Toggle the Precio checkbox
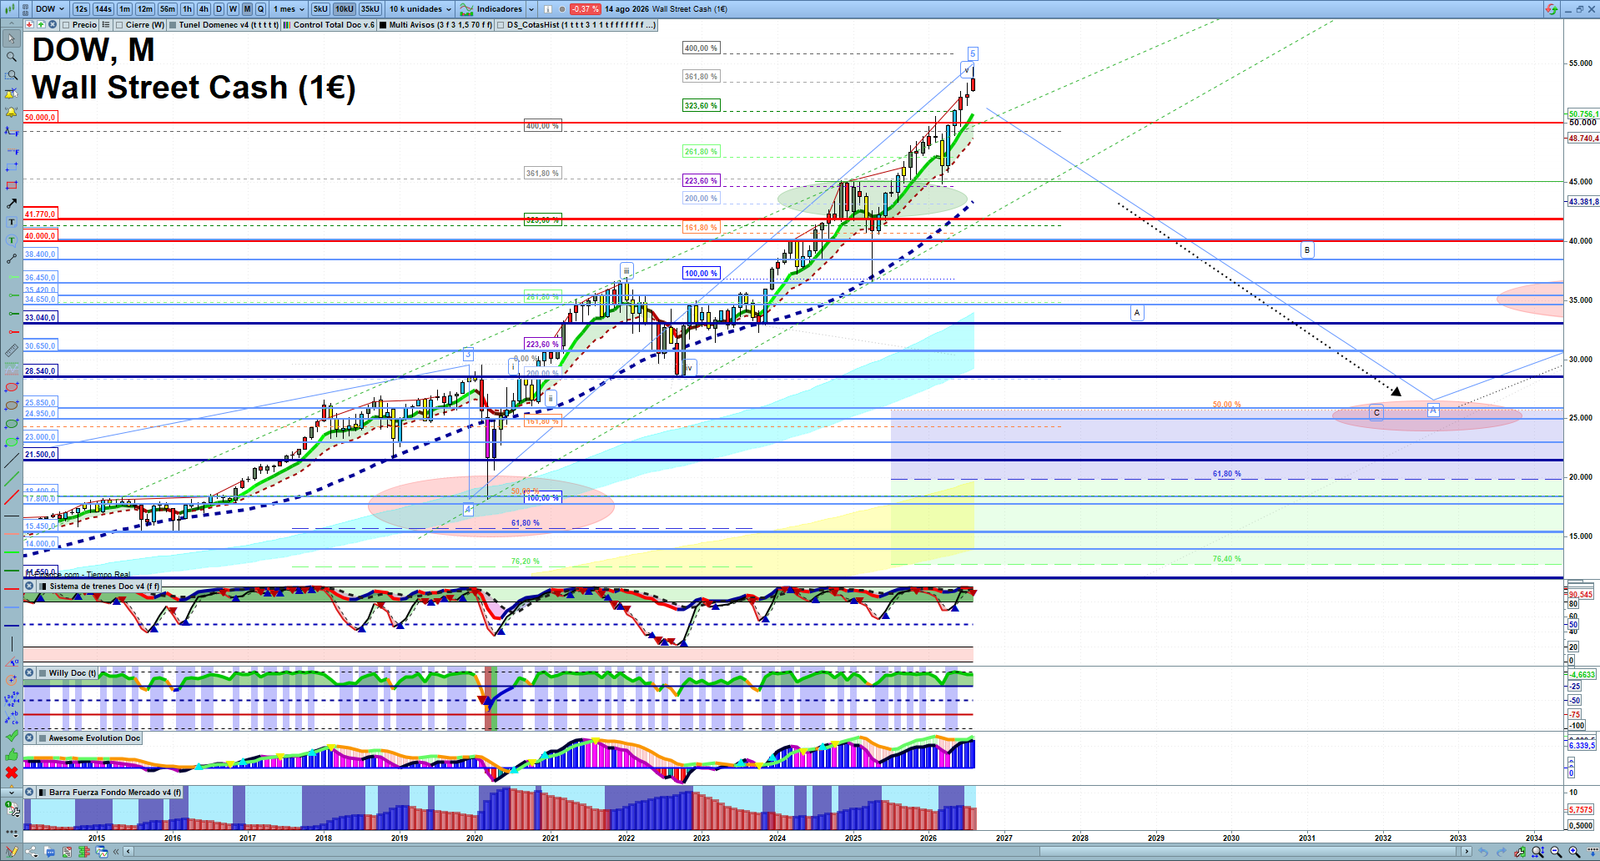This screenshot has width=1600, height=861. 65,25
